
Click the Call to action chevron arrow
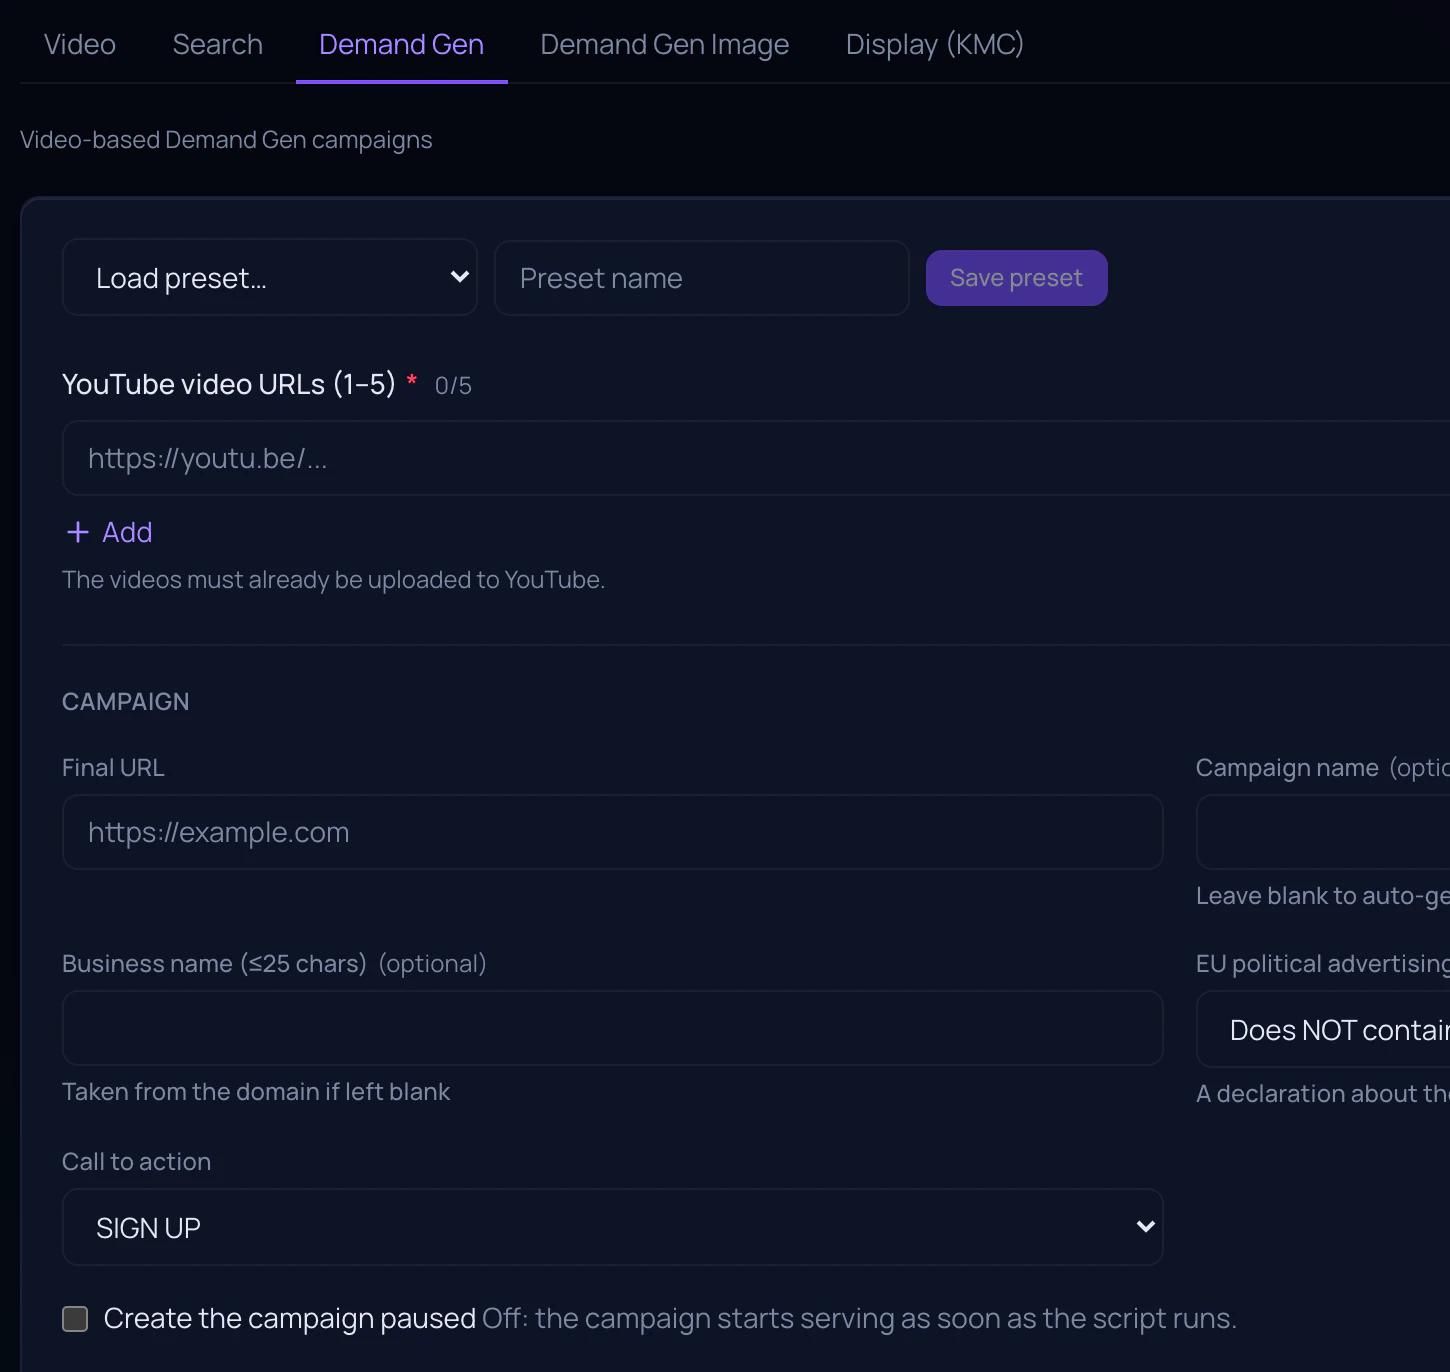point(1146,1226)
